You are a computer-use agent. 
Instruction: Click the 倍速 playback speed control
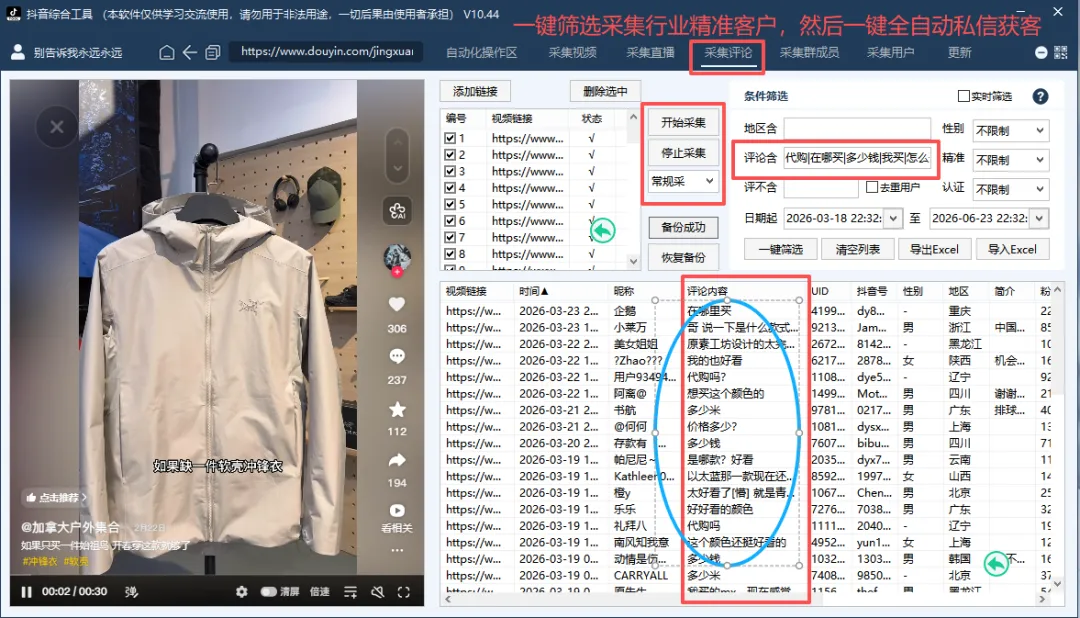coord(322,592)
